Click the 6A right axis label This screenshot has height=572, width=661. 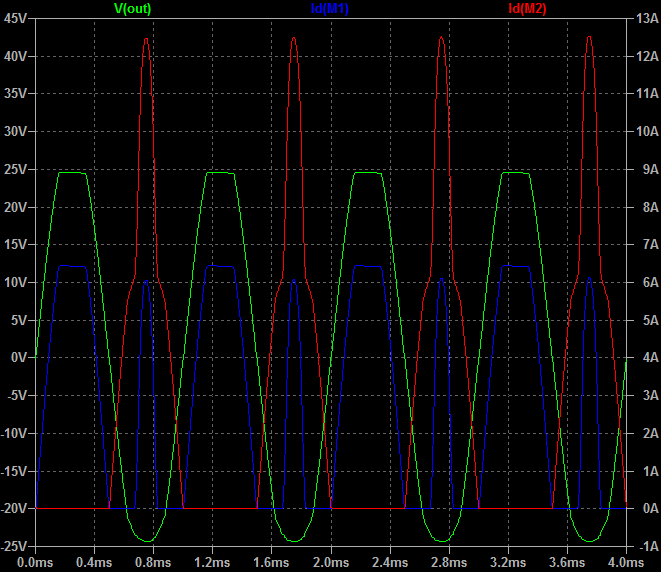[650, 282]
